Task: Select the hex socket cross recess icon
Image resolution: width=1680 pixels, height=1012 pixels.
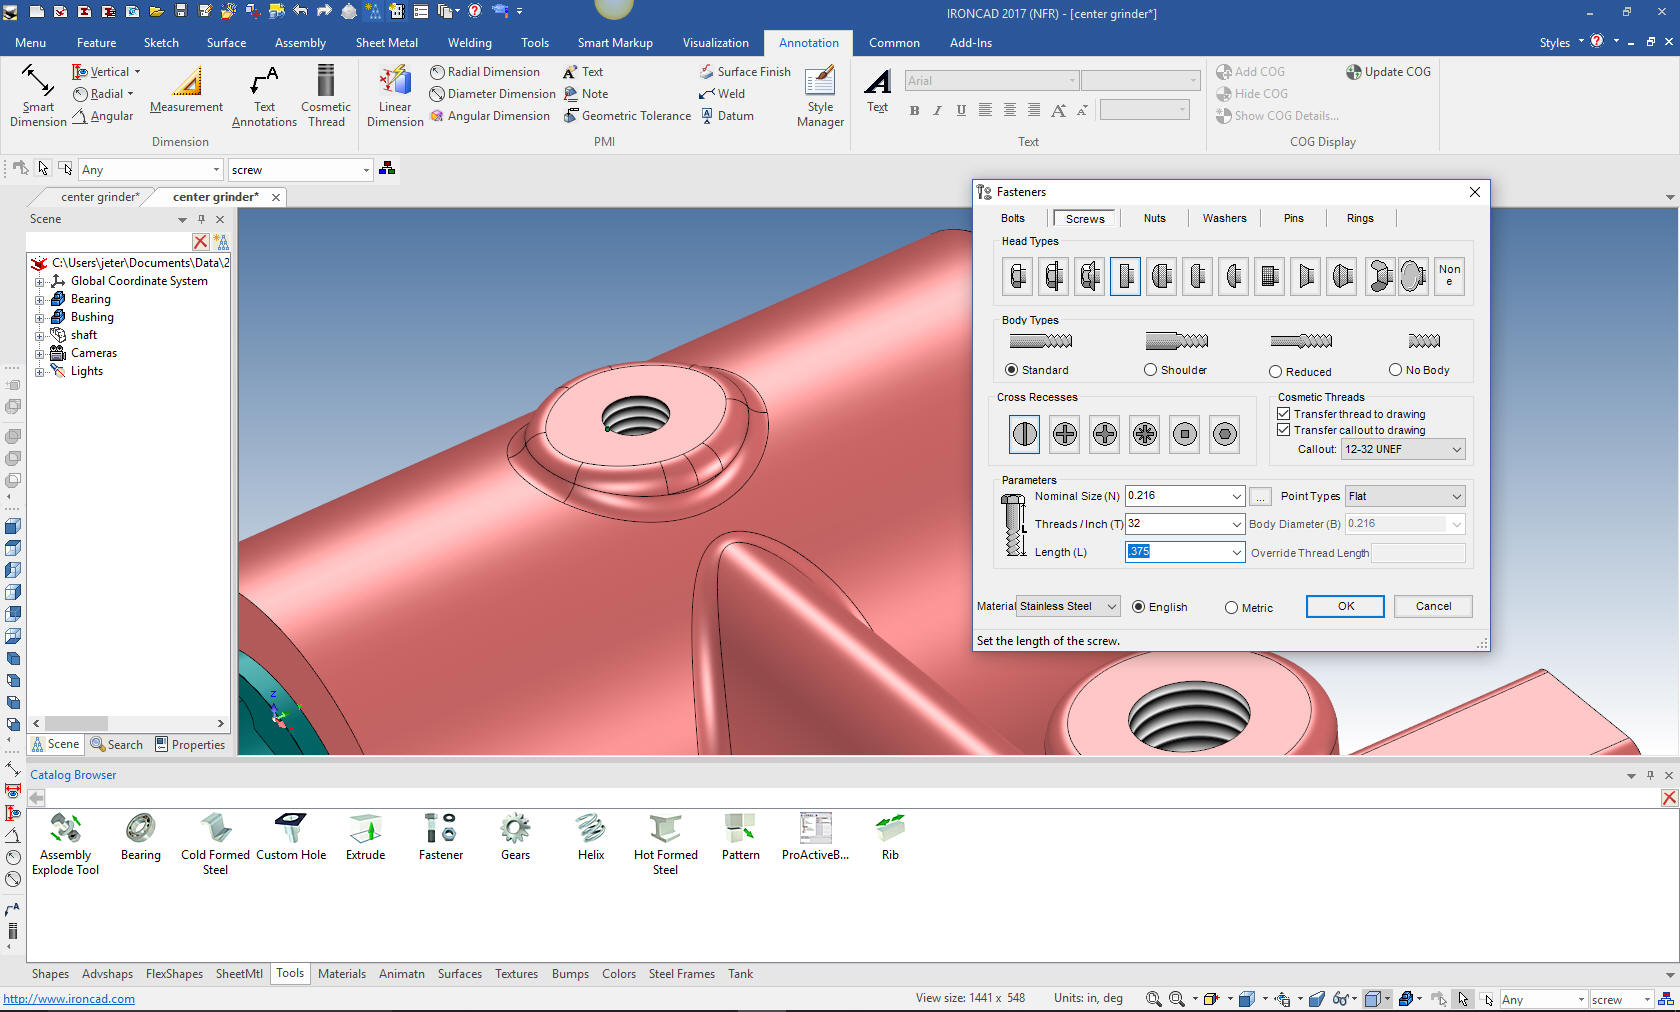Action: (1225, 434)
